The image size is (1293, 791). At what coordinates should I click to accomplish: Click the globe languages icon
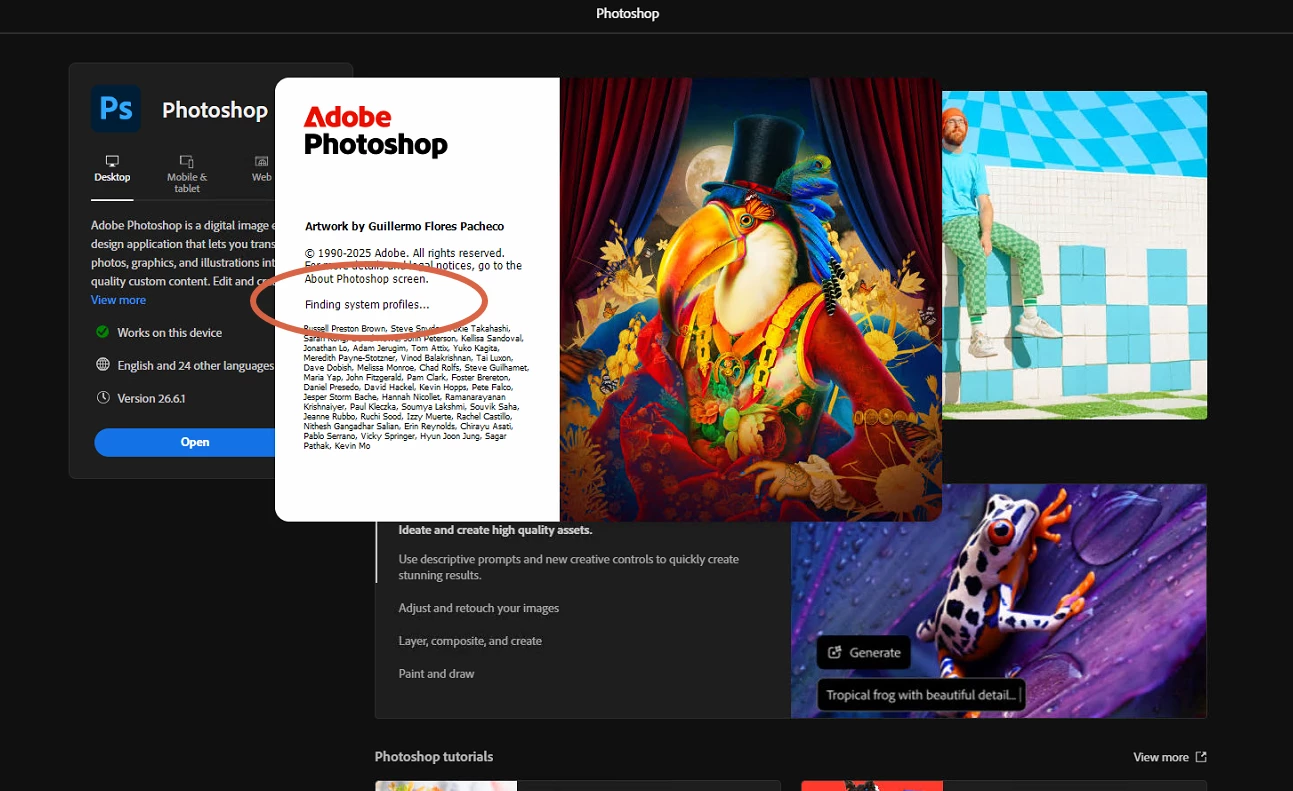pos(102,365)
